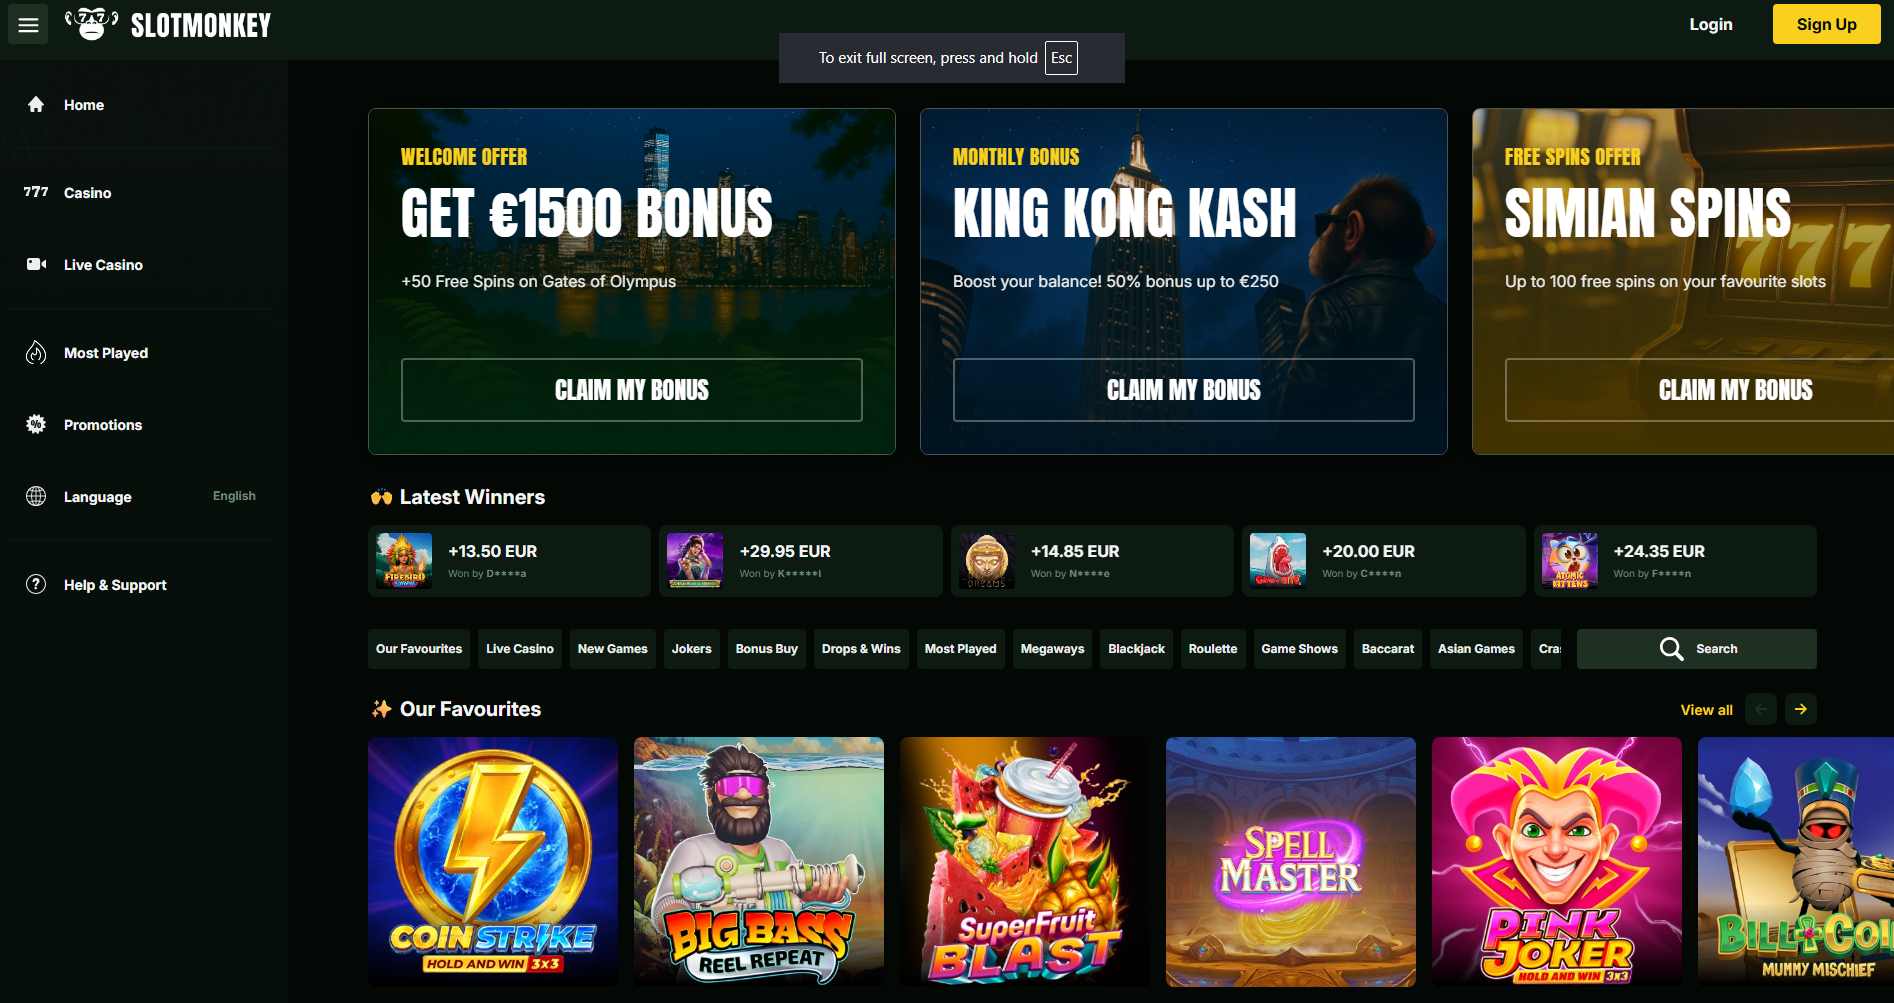The image size is (1894, 1003).
Task: Select the Drops & Wins tab
Action: [861, 649]
